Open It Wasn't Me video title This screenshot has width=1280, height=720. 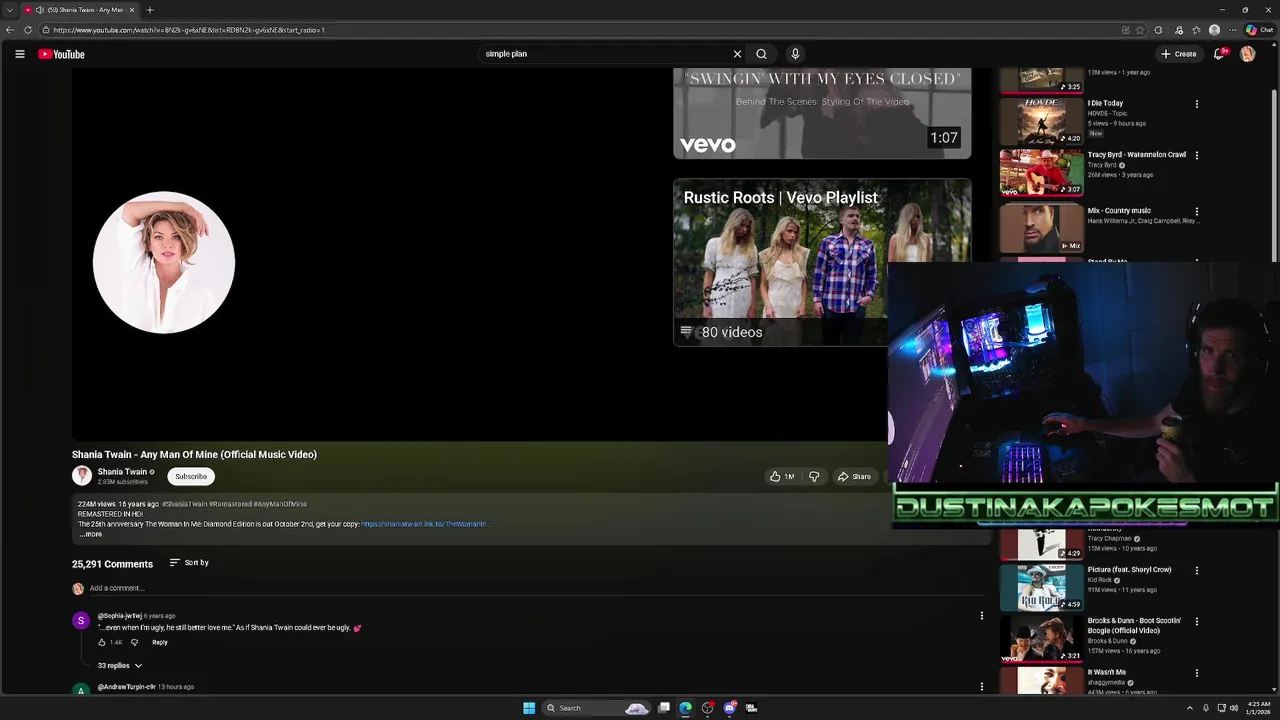(1107, 672)
